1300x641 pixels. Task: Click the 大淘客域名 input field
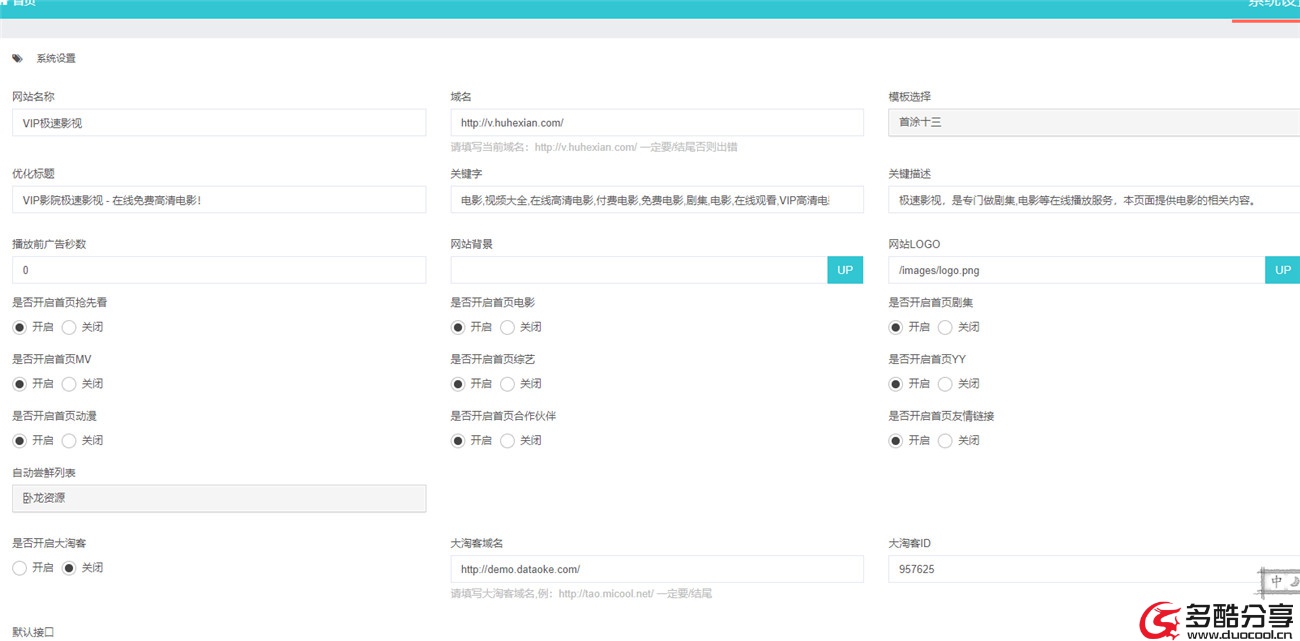[657, 569]
